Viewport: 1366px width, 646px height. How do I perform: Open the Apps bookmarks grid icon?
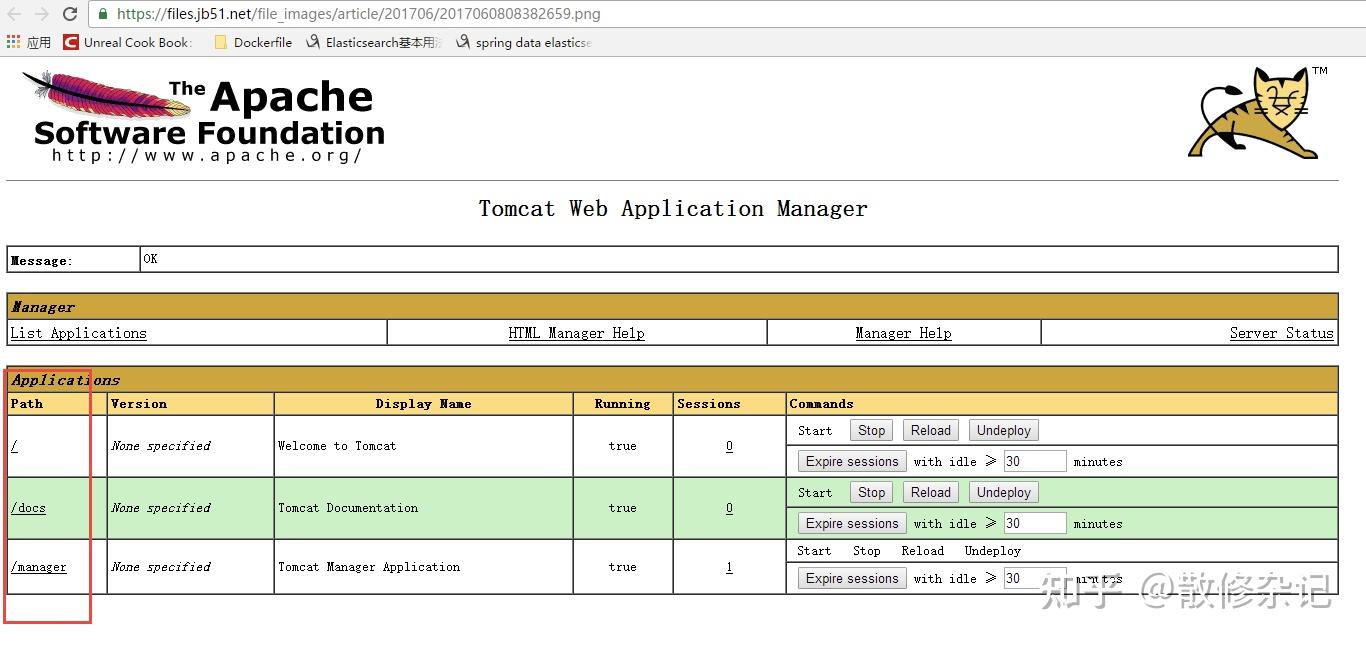pyautogui.click(x=13, y=42)
